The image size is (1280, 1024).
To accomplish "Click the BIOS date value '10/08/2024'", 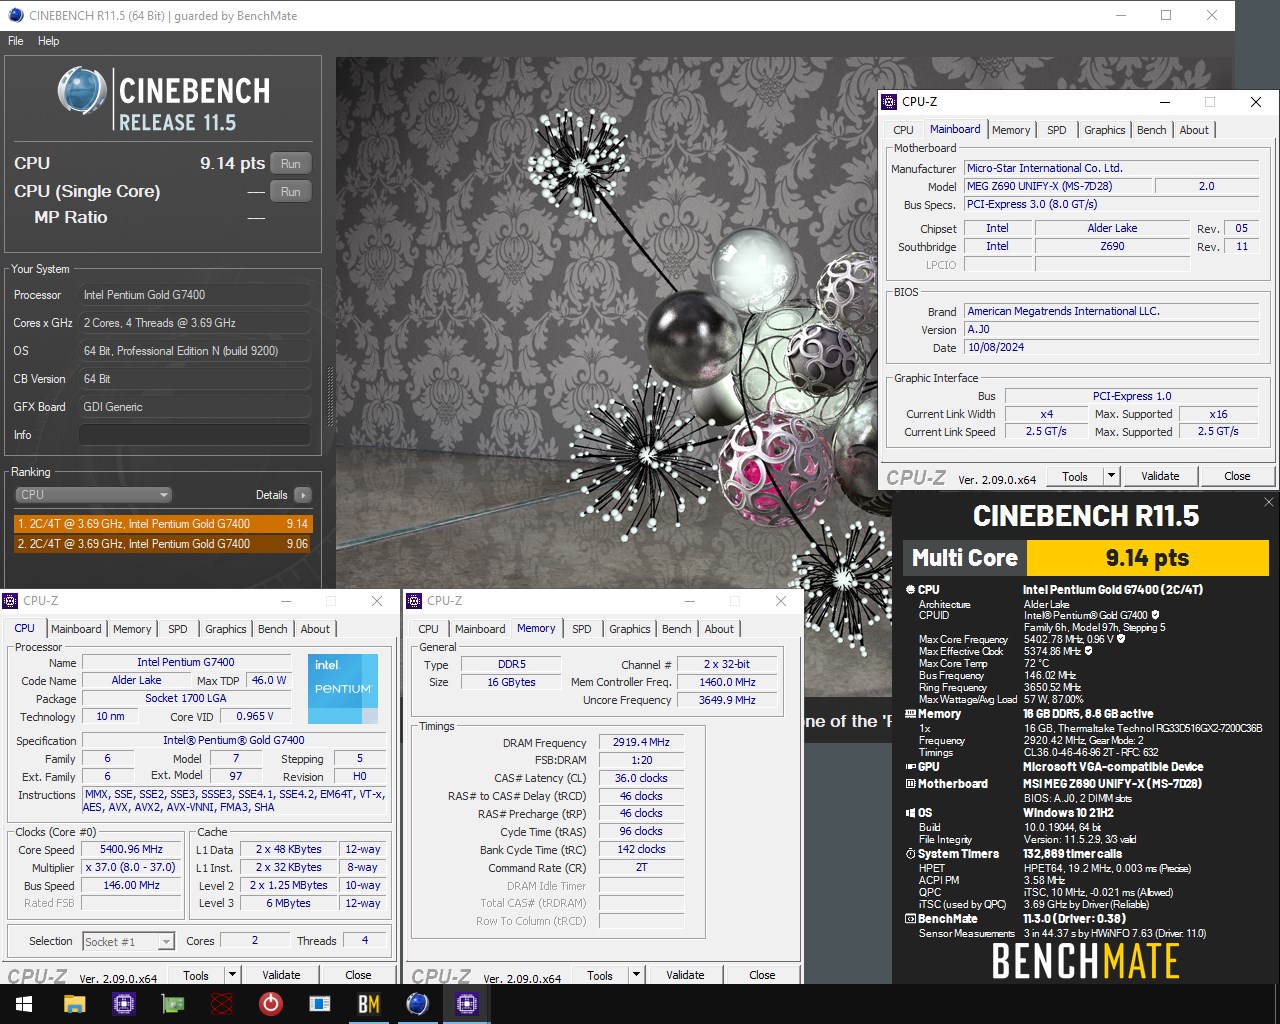I will 1110,347.
